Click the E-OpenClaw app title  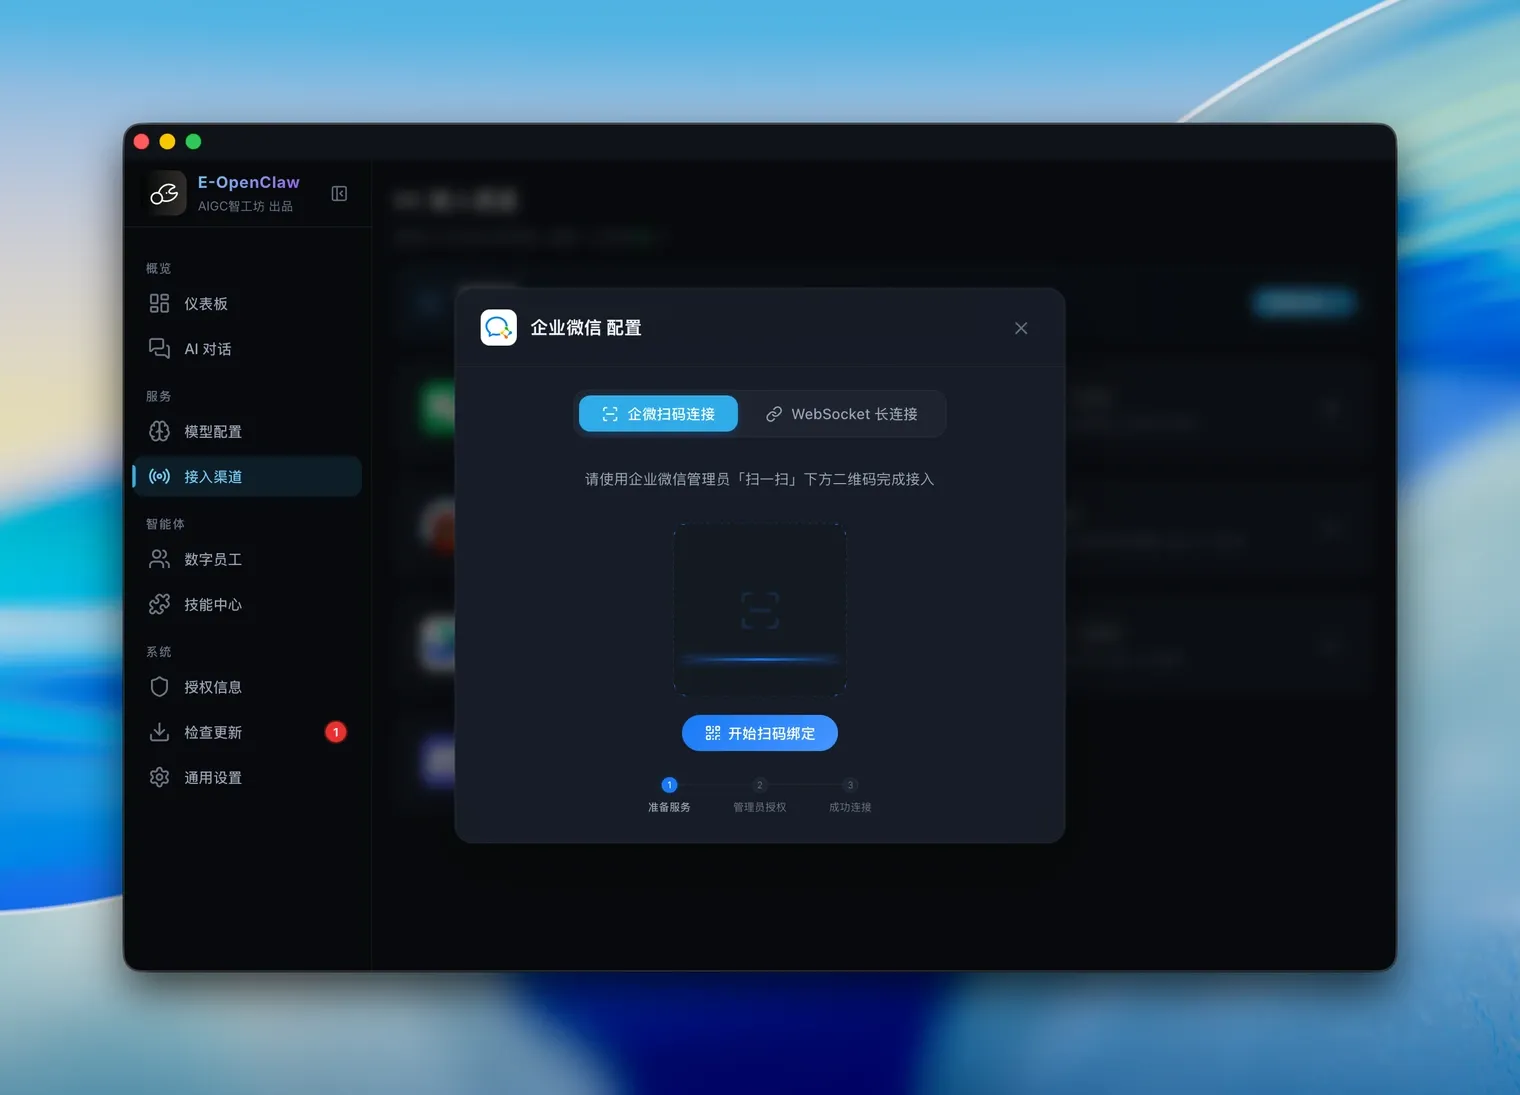pyautogui.click(x=249, y=182)
